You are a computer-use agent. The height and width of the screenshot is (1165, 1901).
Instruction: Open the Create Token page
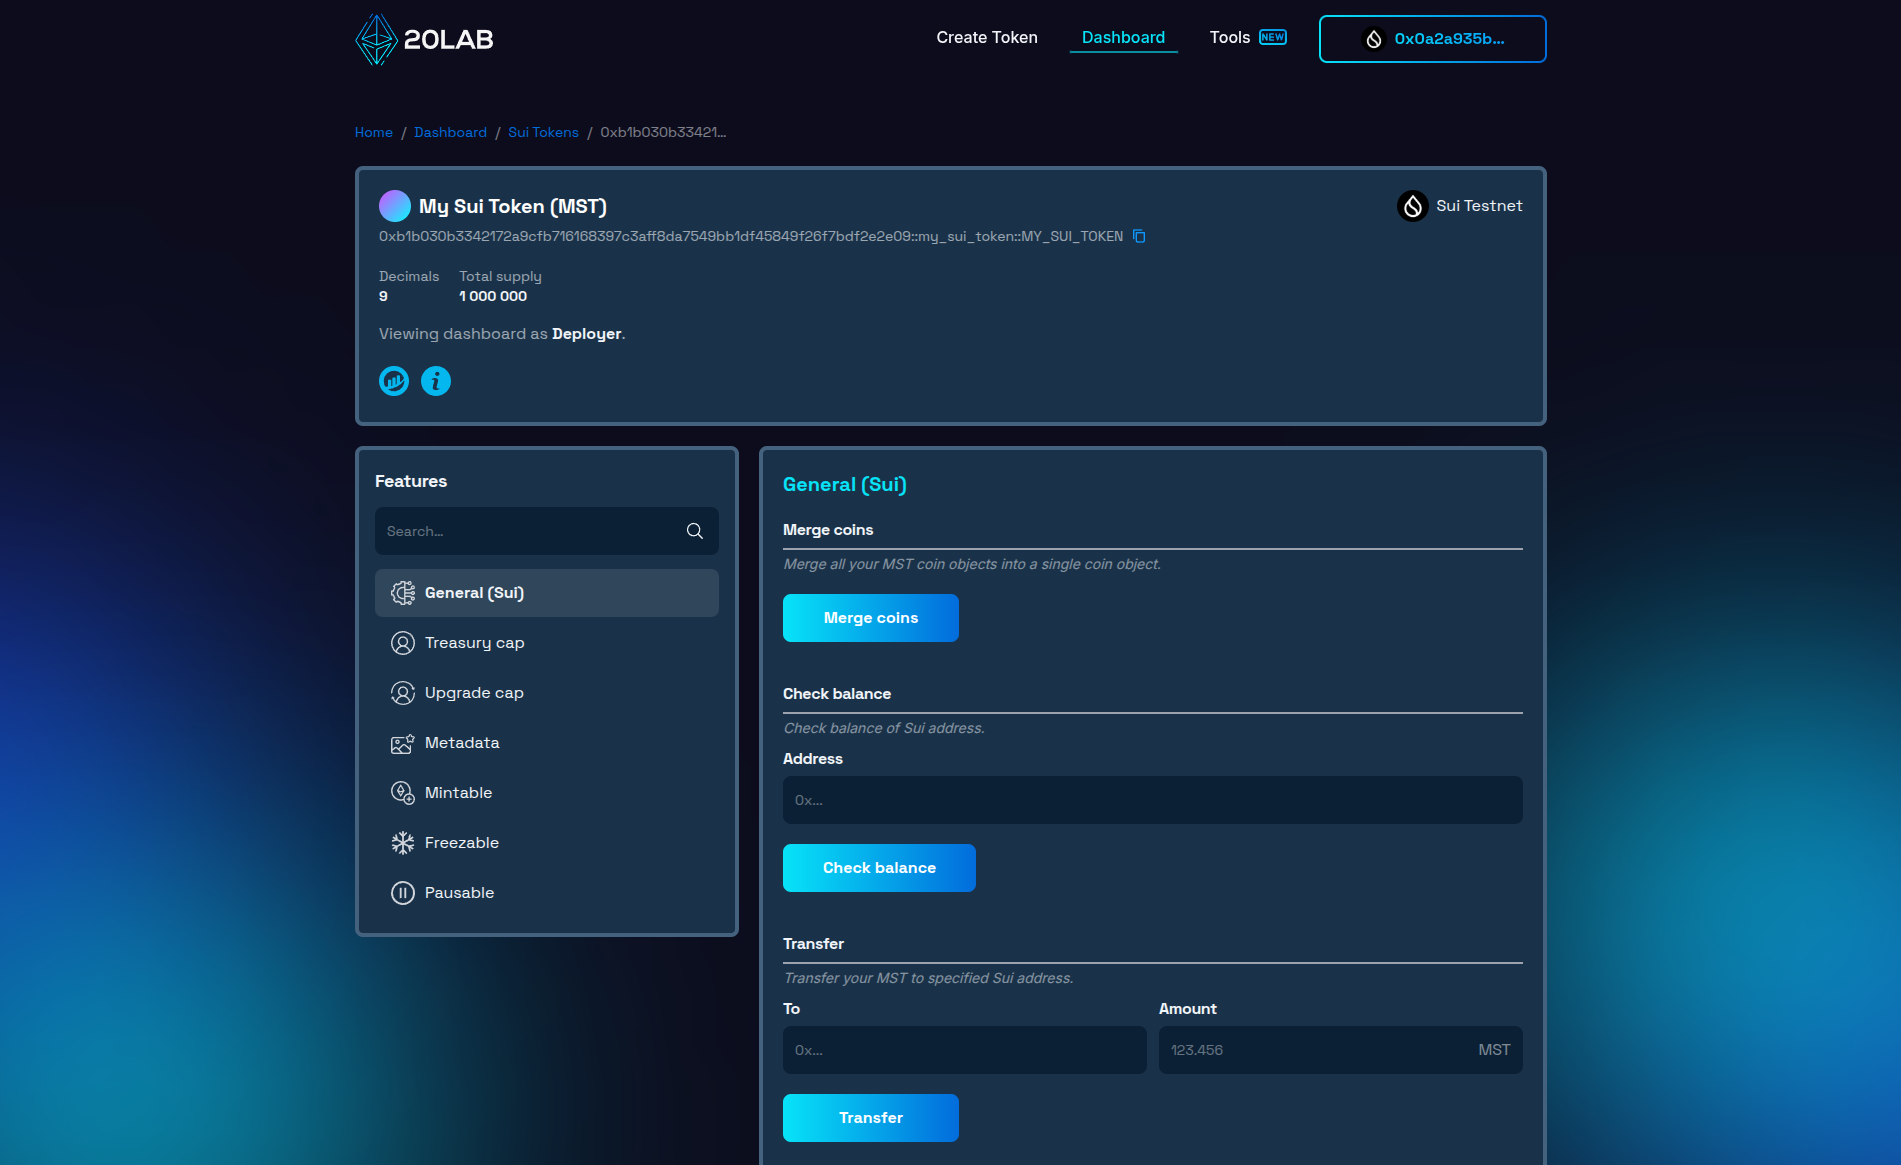pos(987,38)
